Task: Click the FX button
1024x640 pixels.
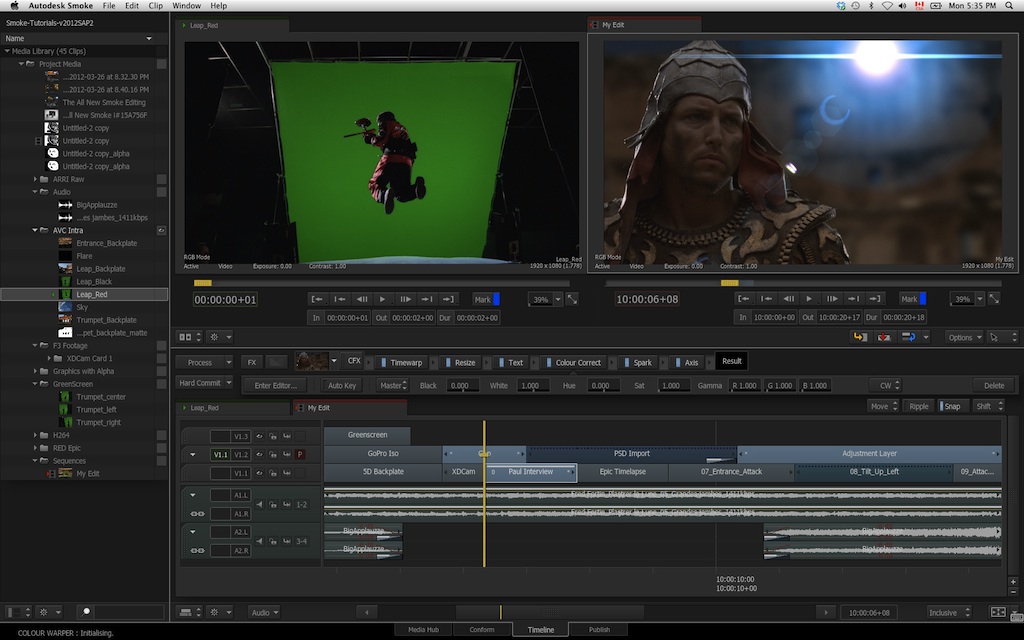Action: (x=251, y=362)
